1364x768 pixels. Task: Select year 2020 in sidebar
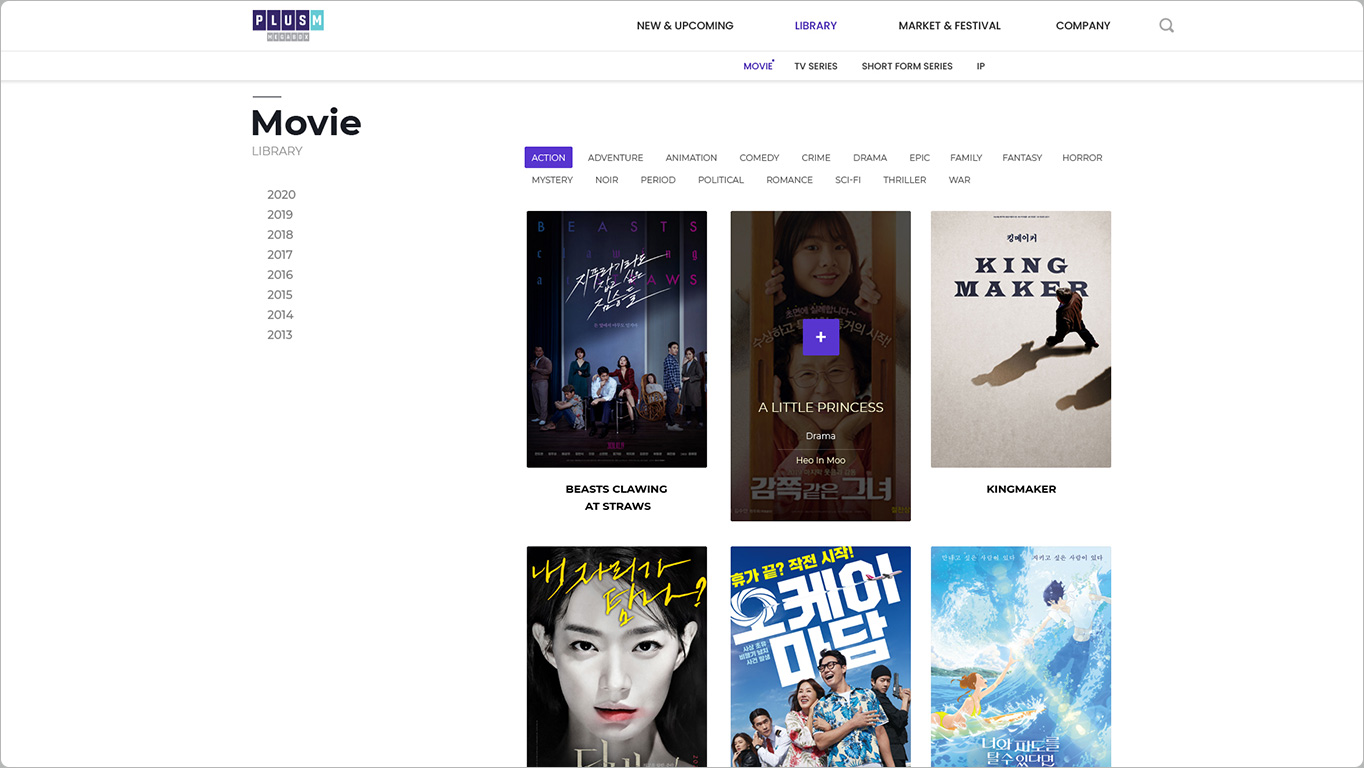(x=281, y=195)
